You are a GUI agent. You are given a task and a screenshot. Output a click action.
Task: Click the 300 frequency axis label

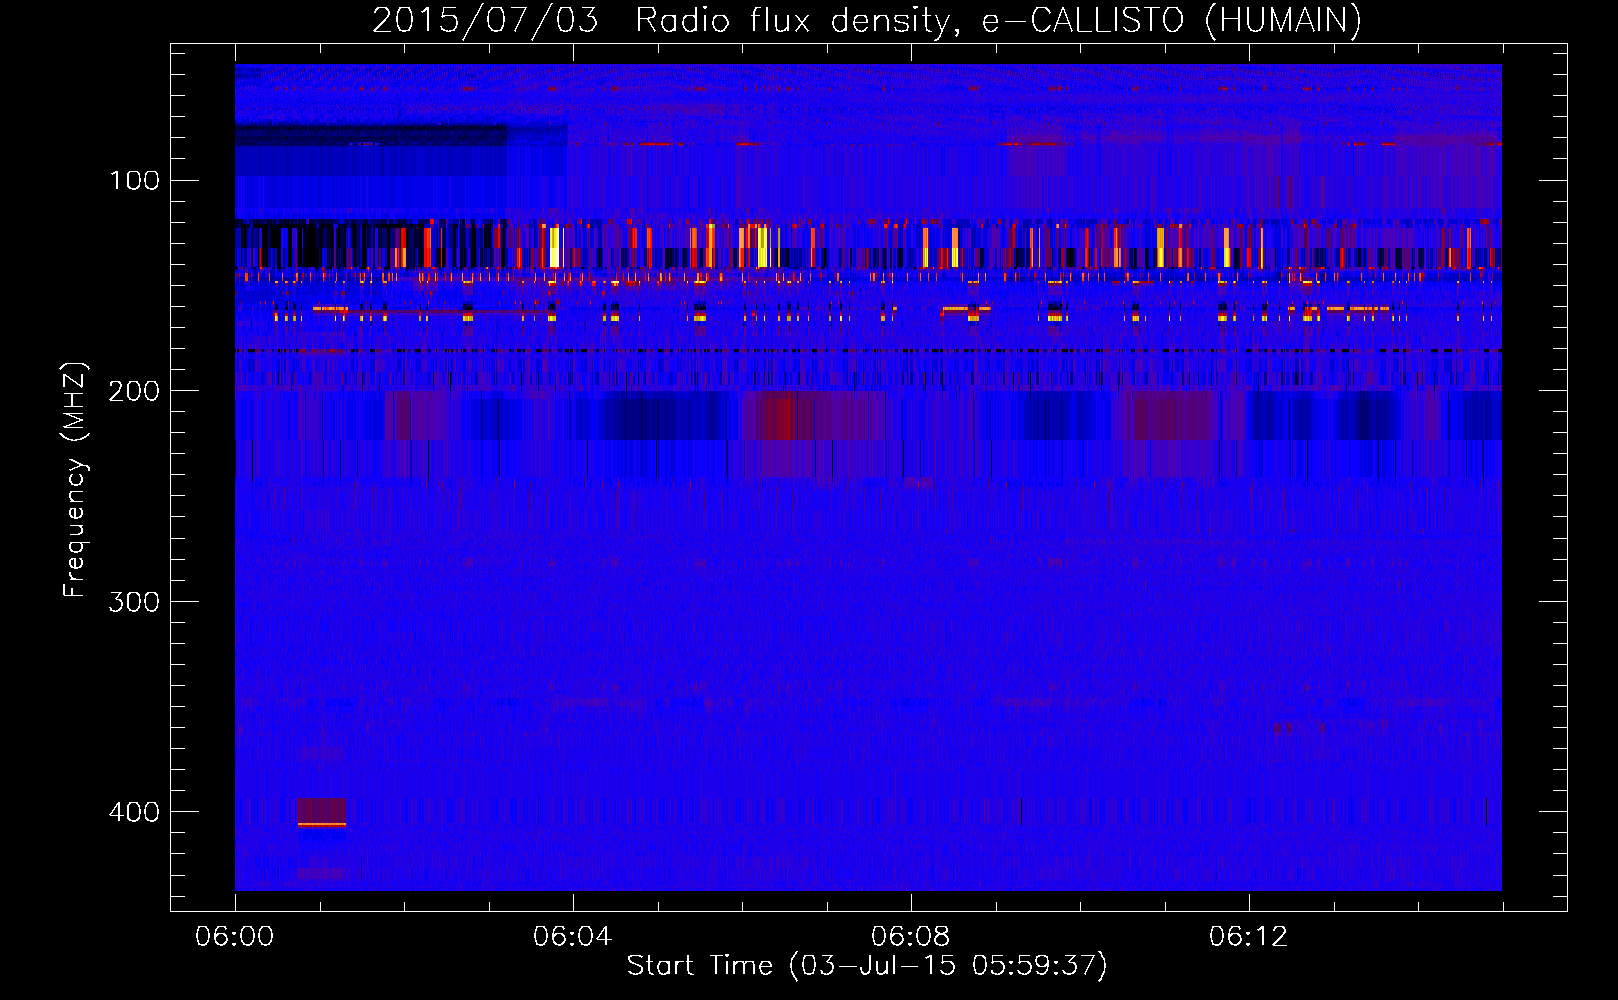[134, 601]
